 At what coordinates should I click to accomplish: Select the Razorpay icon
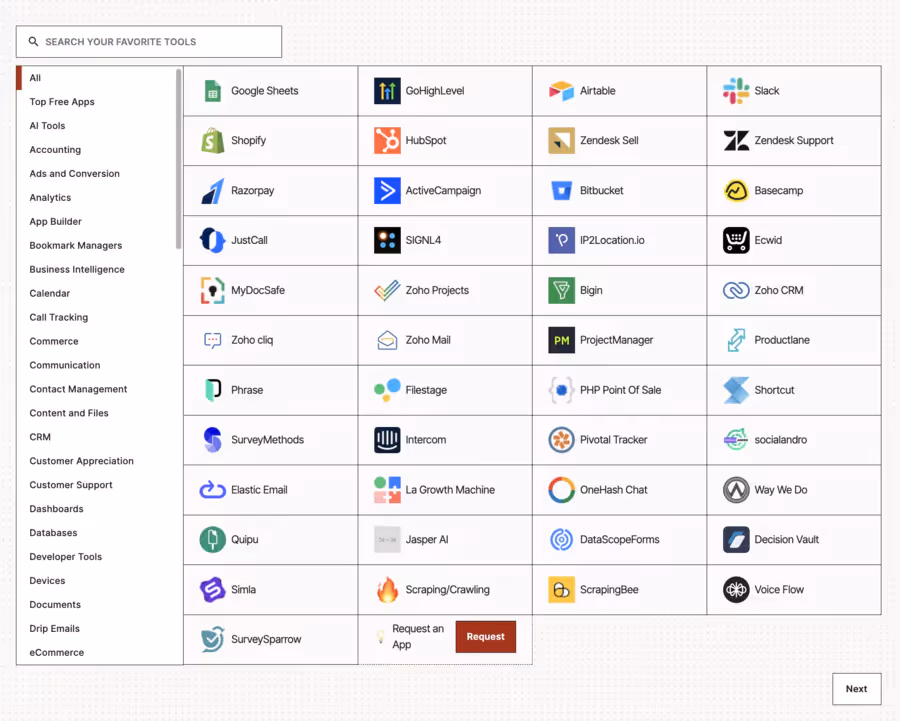click(213, 191)
